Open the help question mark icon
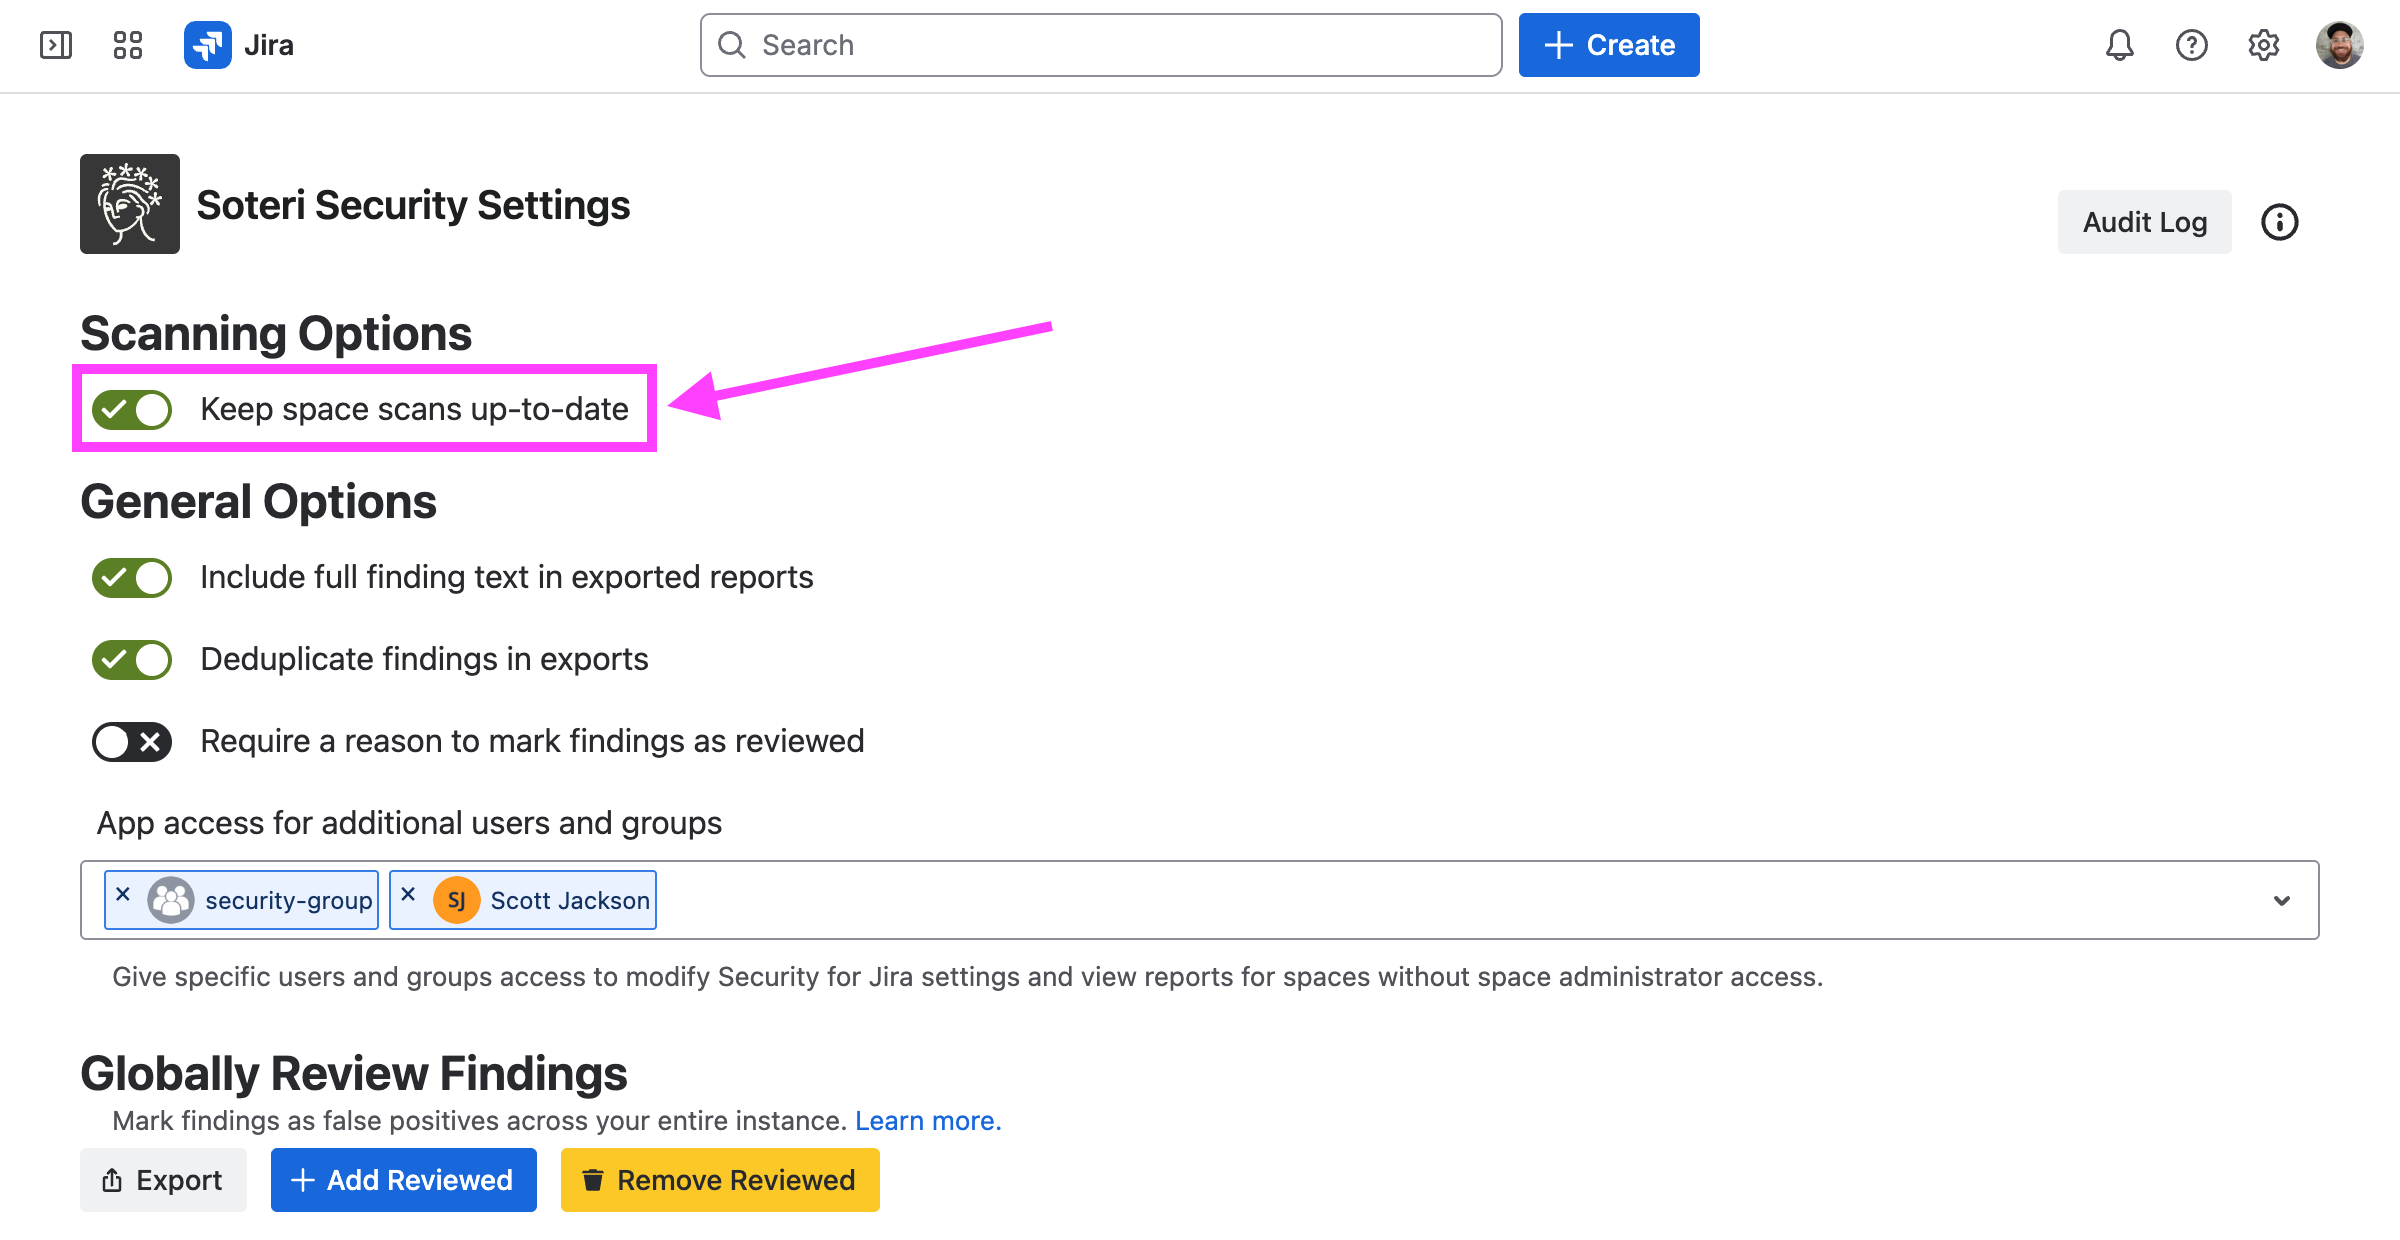The height and width of the screenshot is (1240, 2400). [x=2191, y=45]
